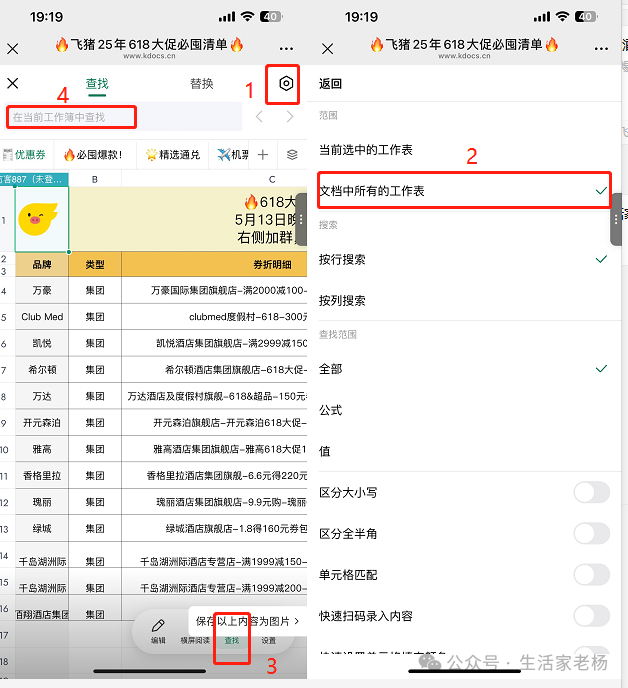Toggle the 区分大小写 switch

(592, 492)
